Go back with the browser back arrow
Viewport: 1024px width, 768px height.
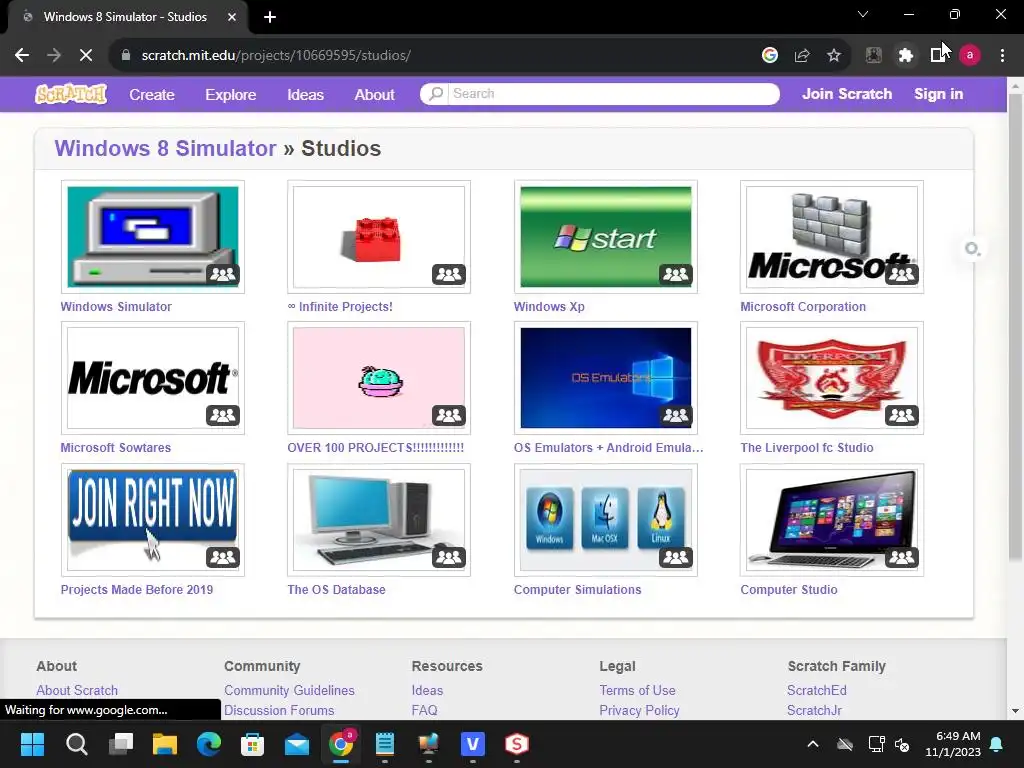coord(22,56)
